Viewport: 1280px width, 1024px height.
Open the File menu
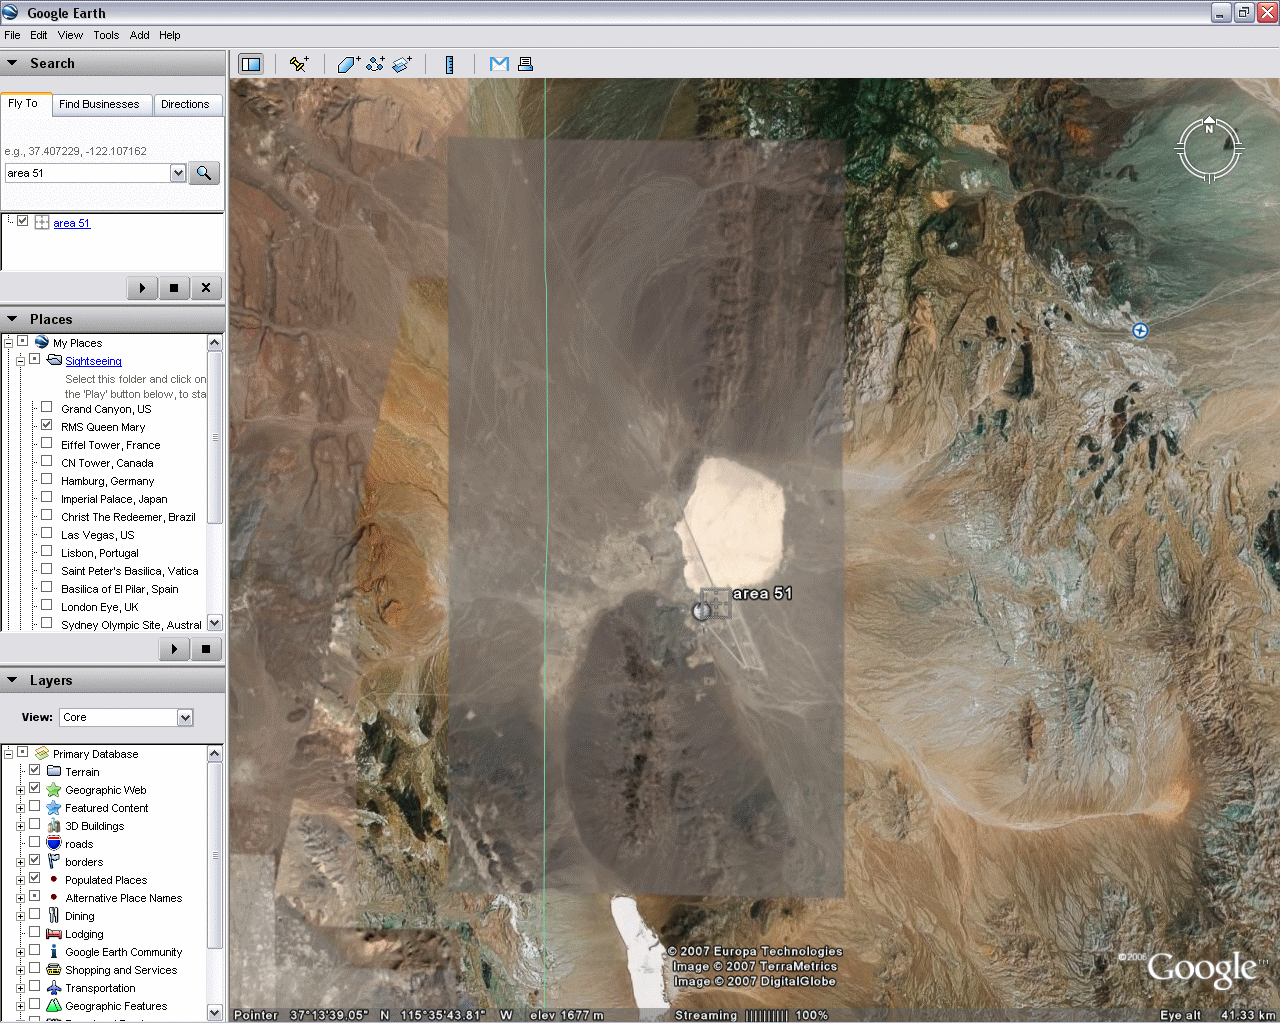(x=12, y=35)
